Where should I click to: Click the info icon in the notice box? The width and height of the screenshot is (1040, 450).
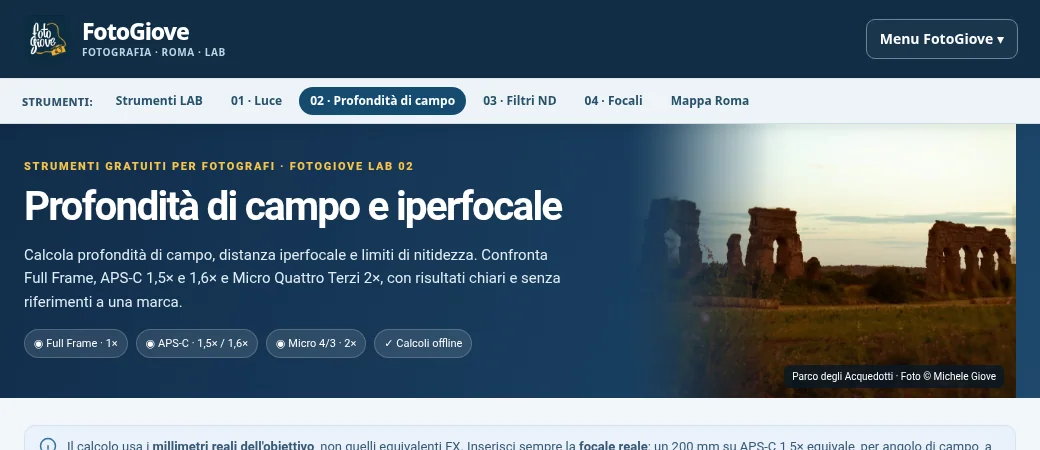point(48,445)
